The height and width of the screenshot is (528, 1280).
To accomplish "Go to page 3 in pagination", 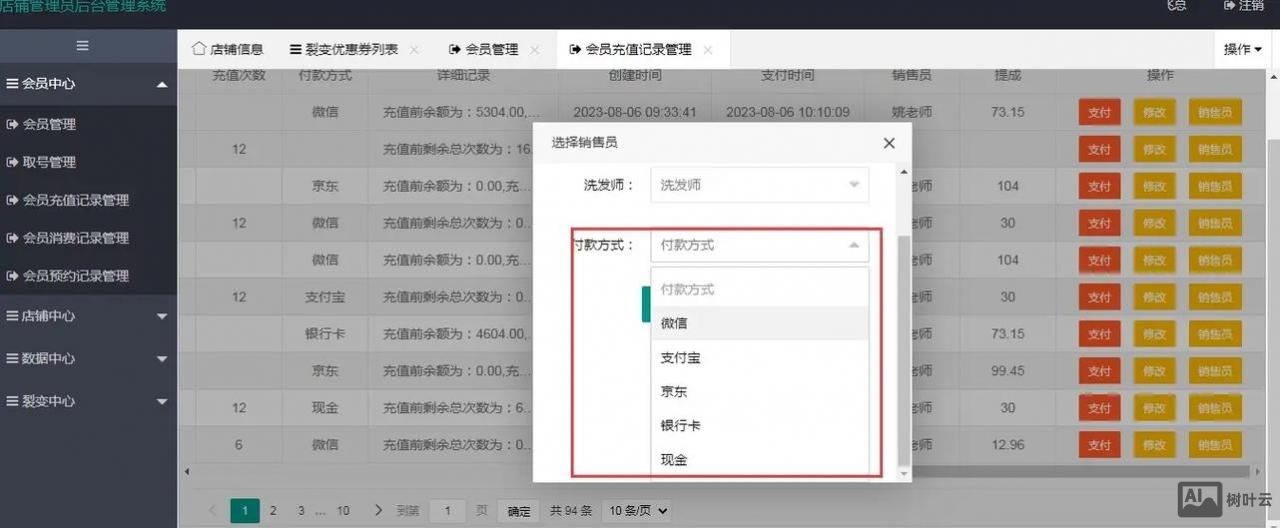I will (301, 510).
